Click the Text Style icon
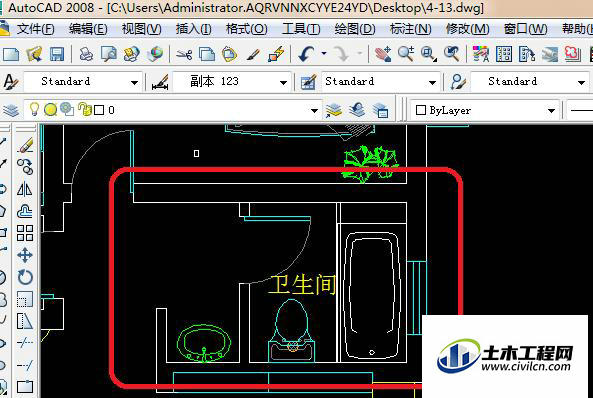593x398 pixels. point(11,82)
